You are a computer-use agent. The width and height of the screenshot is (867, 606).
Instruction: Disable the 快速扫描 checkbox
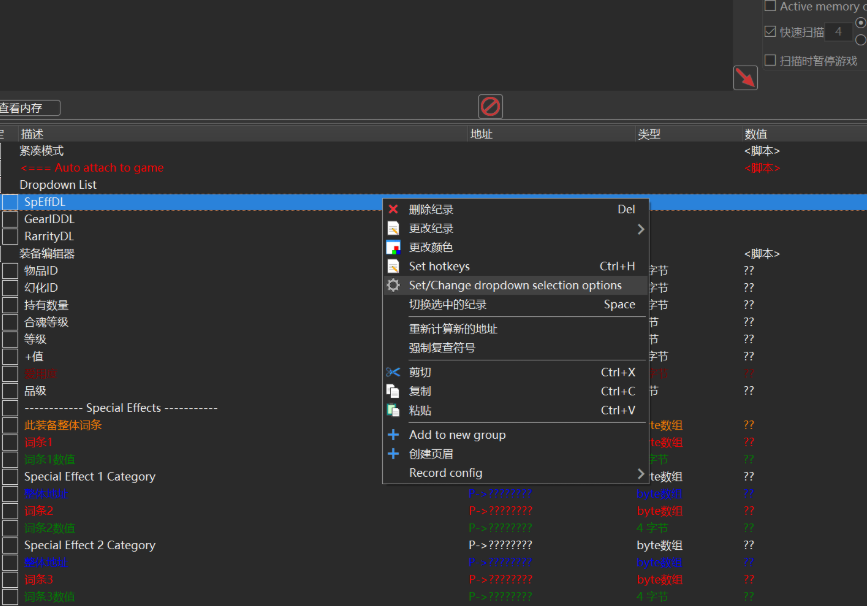pos(770,32)
